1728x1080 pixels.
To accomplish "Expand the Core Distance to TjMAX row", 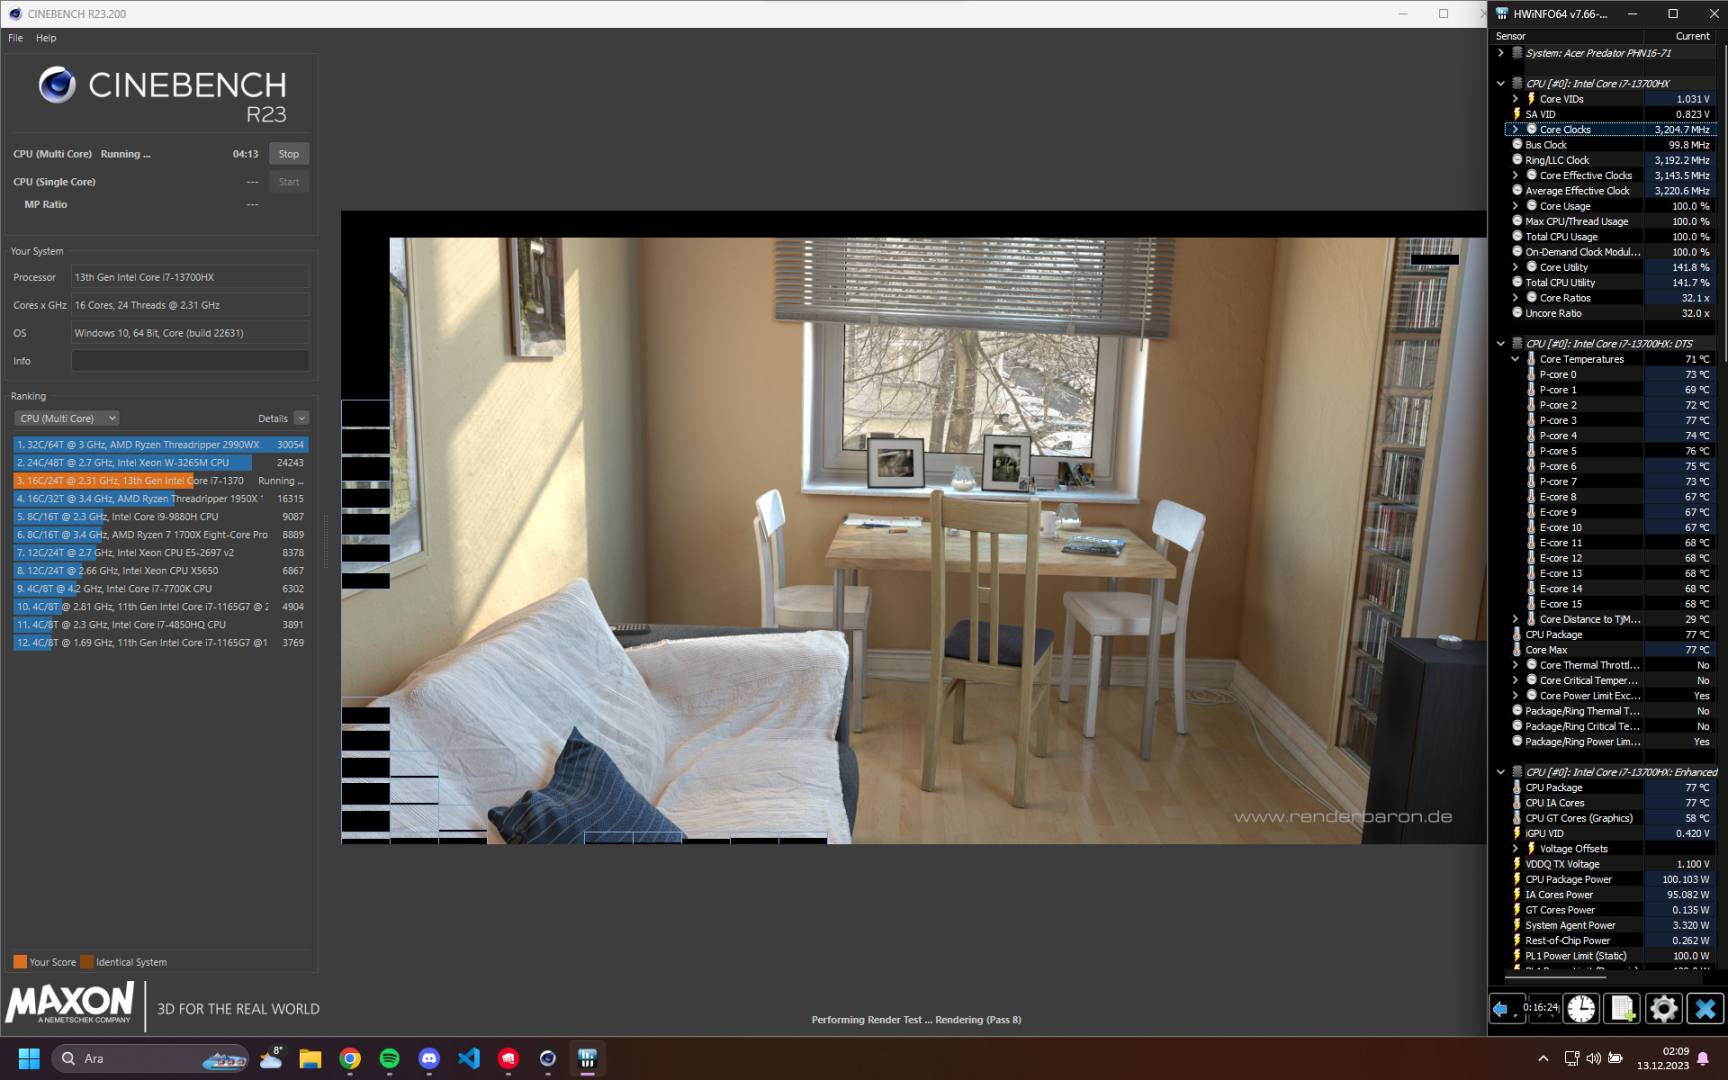I will point(1515,619).
